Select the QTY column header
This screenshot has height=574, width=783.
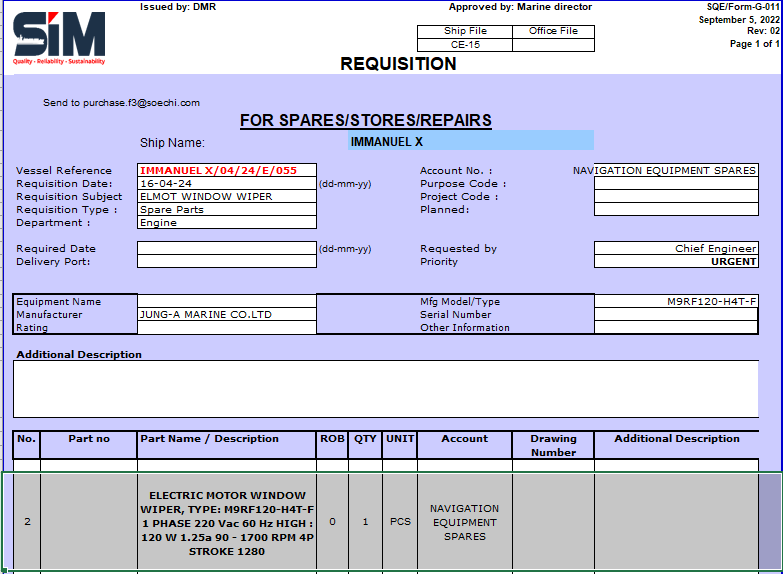click(x=365, y=439)
